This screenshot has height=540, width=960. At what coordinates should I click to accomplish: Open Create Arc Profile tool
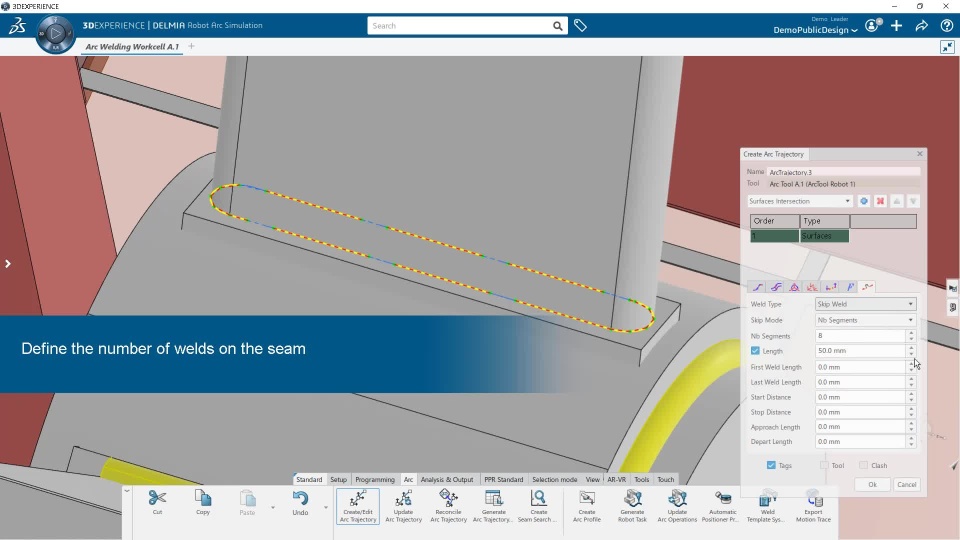(x=587, y=506)
